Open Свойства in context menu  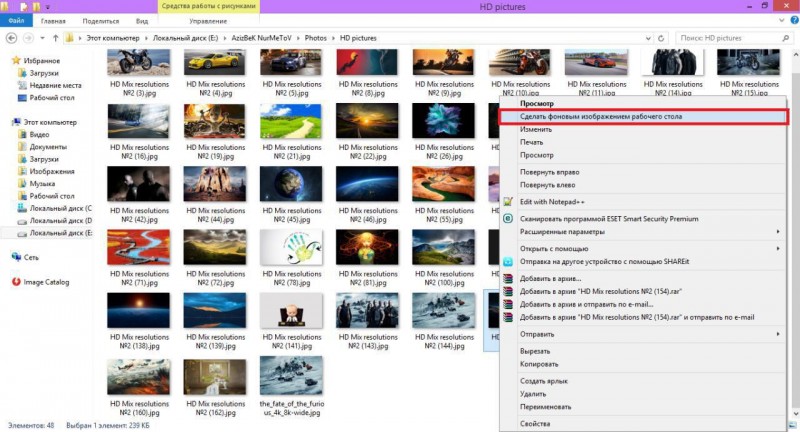pyautogui.click(x=643, y=424)
